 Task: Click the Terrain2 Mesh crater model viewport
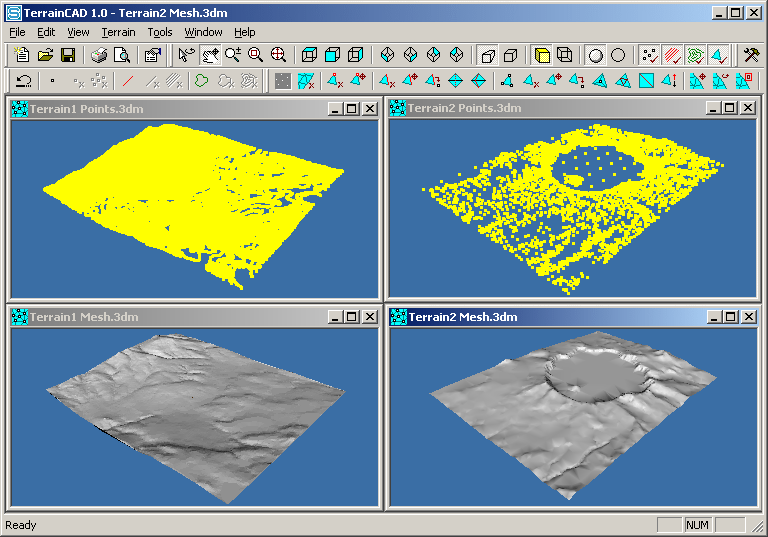[573, 417]
